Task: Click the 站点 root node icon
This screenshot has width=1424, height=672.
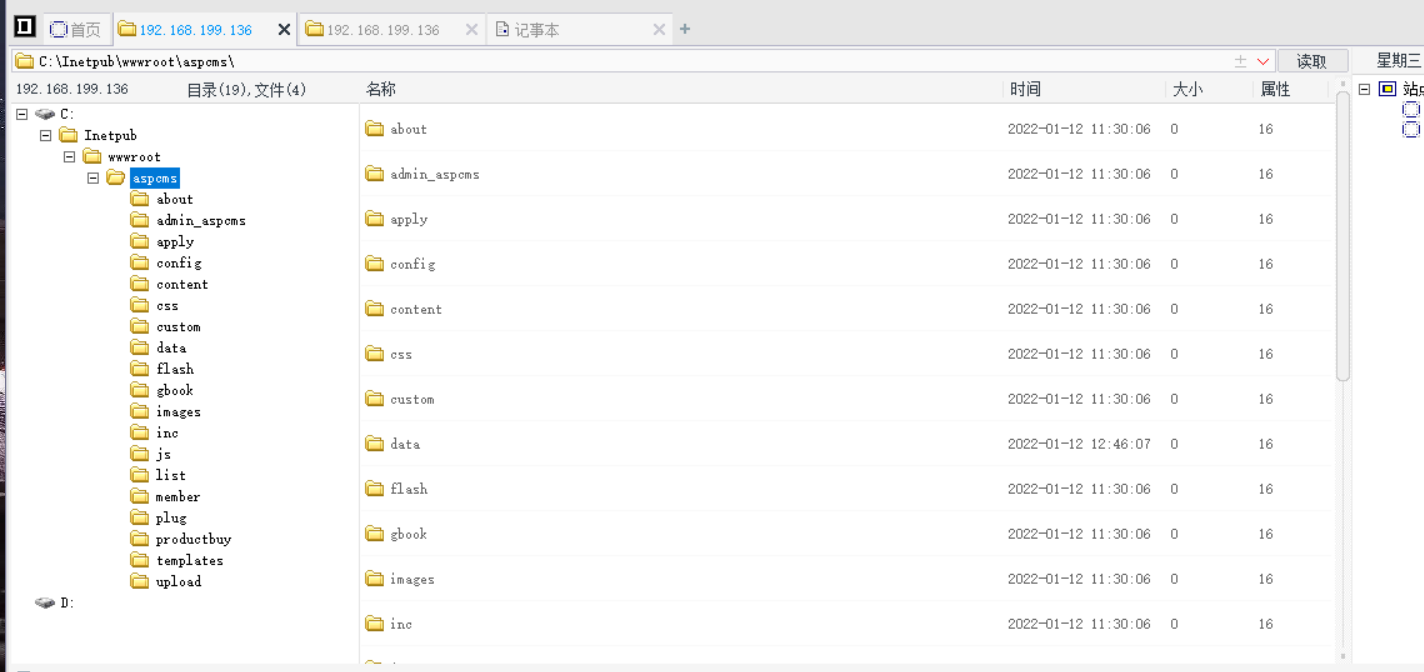Action: coord(1387,89)
